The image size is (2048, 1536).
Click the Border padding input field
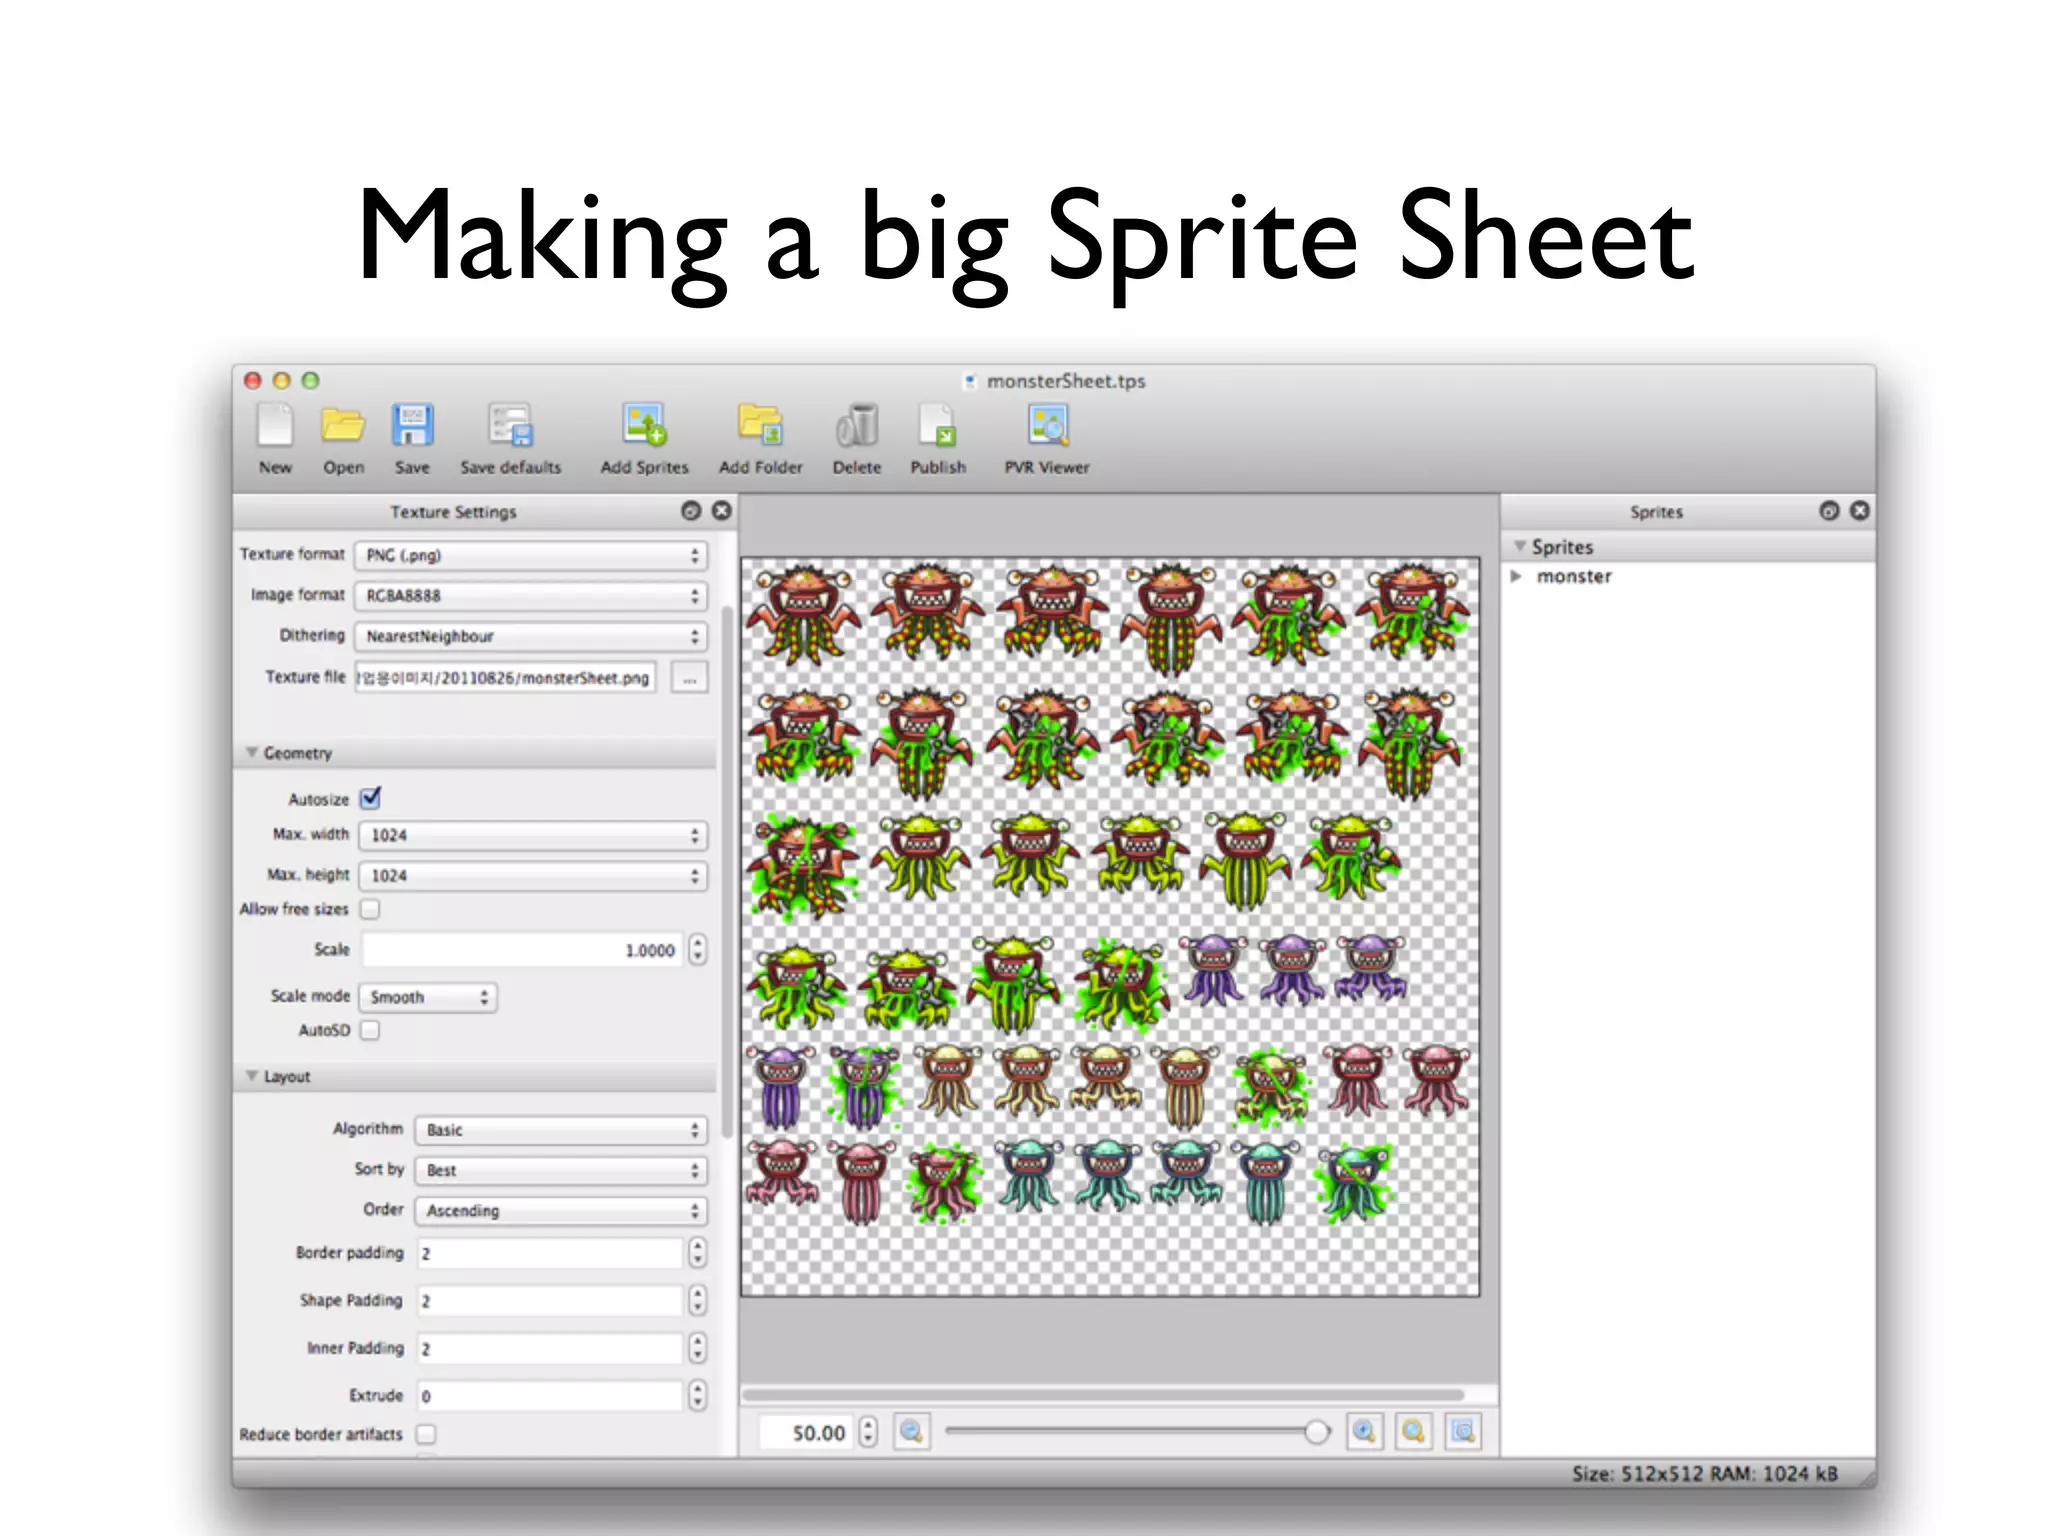[550, 1253]
